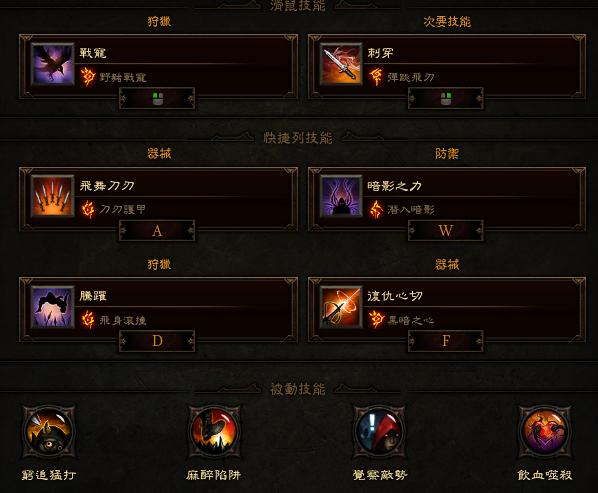Click the left mouse button binding under 戰寵

[x=157, y=98]
